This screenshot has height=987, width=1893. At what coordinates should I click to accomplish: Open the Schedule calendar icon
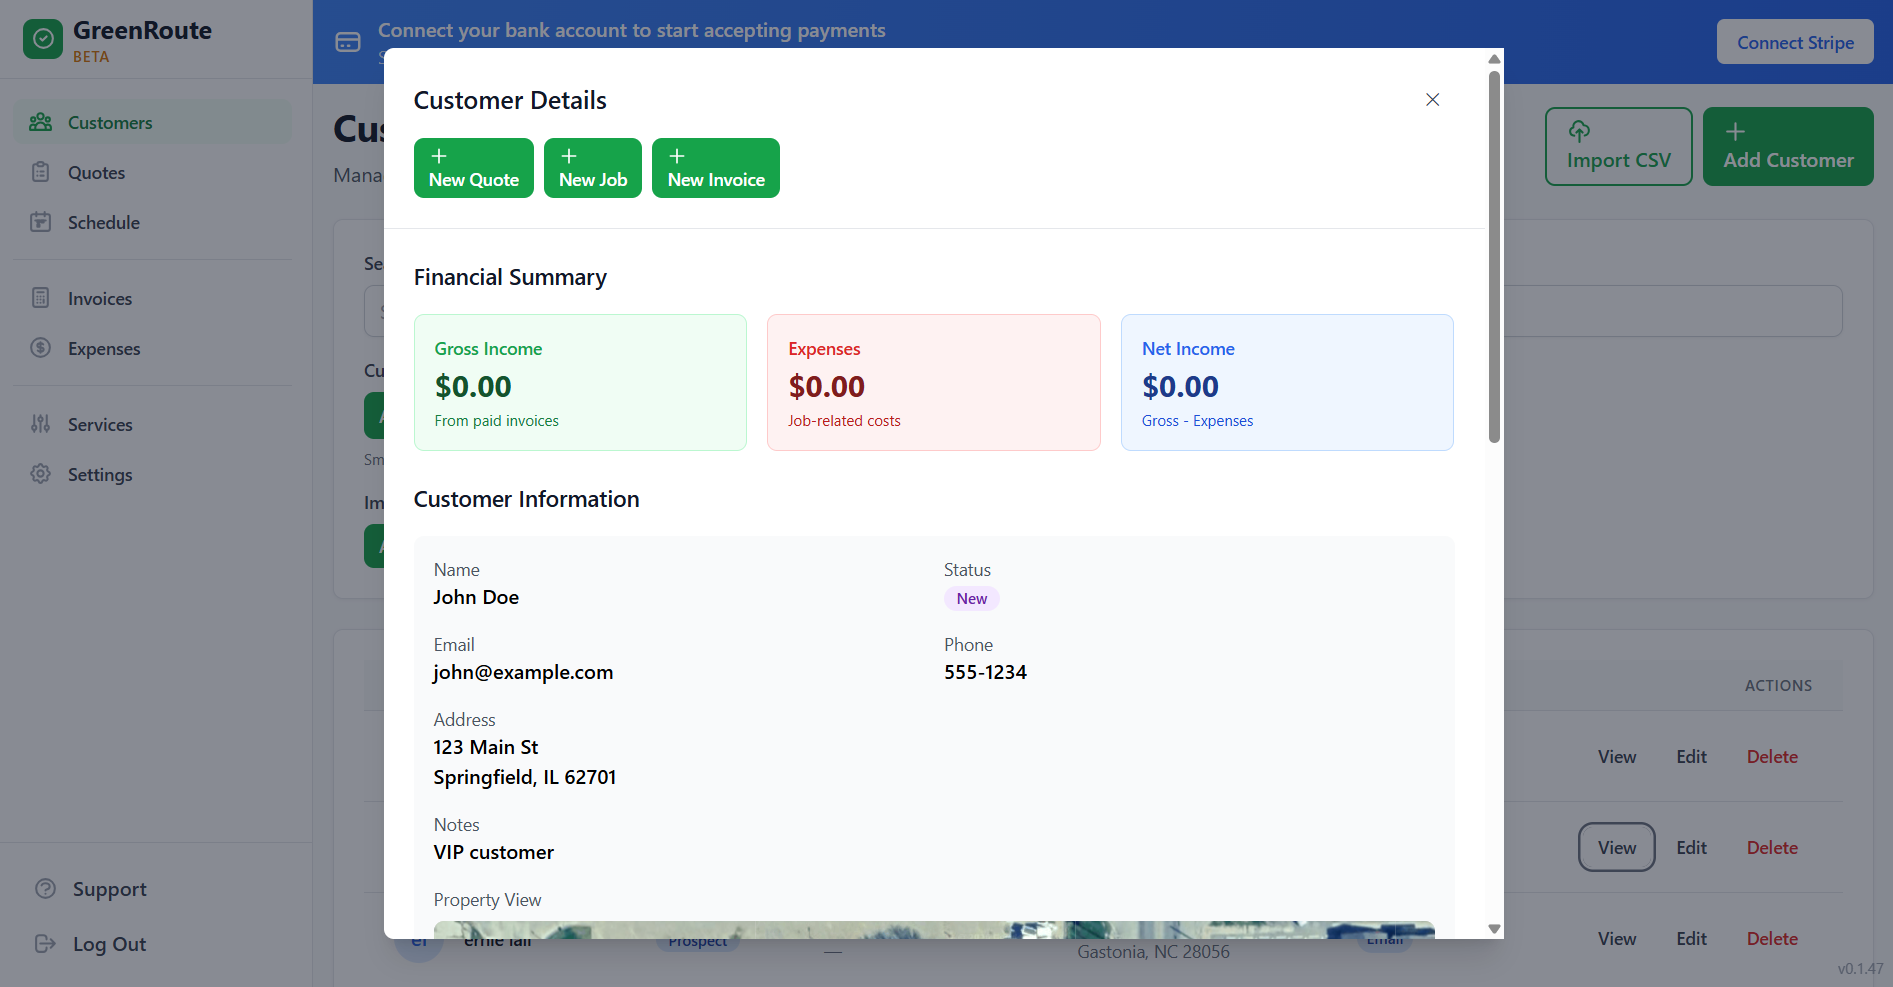point(41,222)
